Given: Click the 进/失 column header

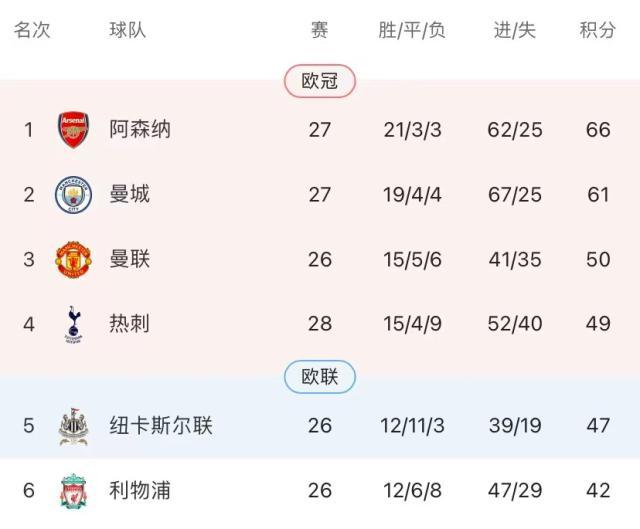Looking at the screenshot, I should (515, 30).
